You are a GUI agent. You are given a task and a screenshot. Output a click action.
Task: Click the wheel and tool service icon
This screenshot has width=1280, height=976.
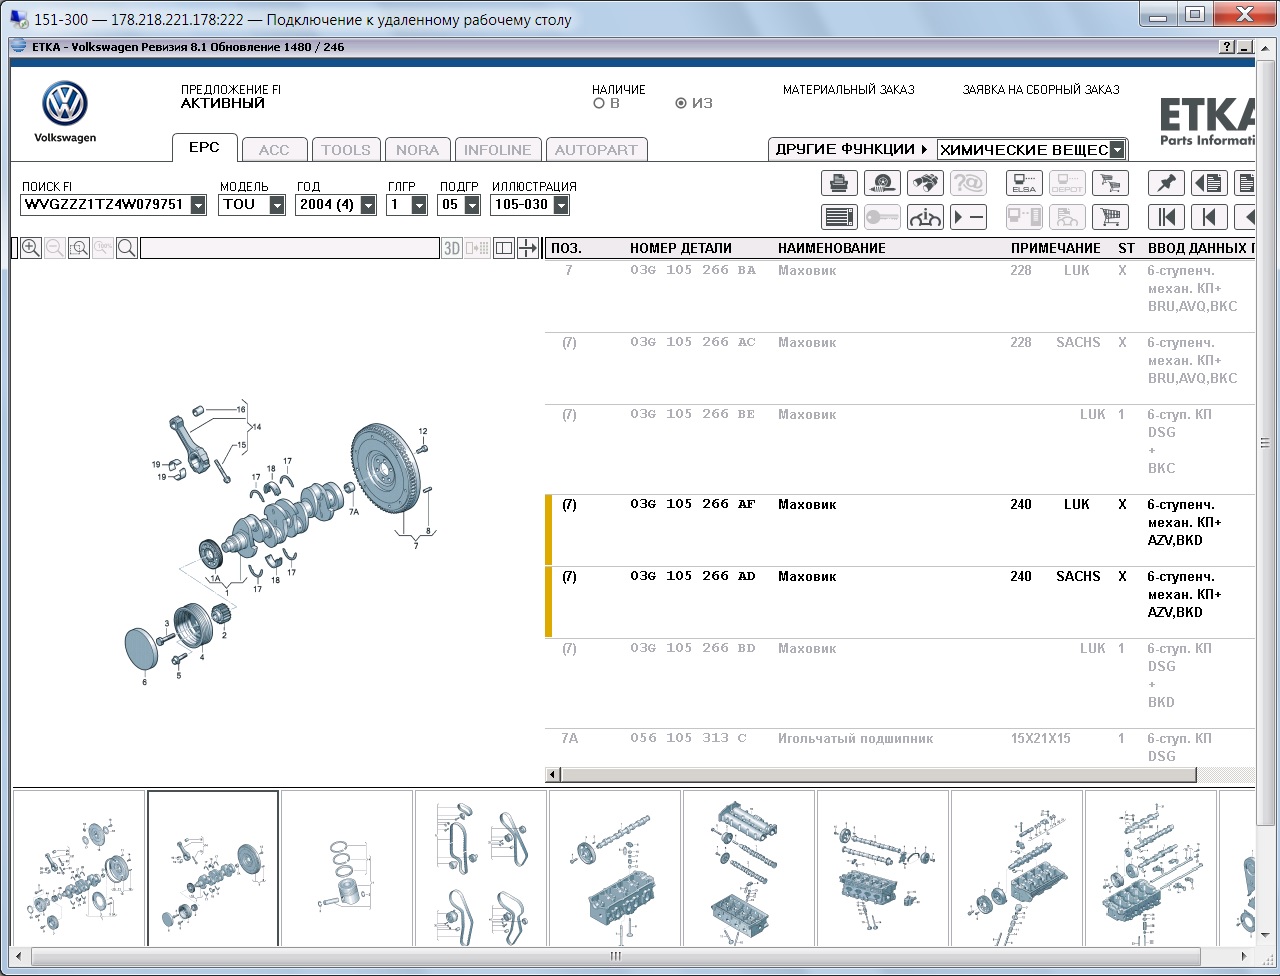point(883,183)
